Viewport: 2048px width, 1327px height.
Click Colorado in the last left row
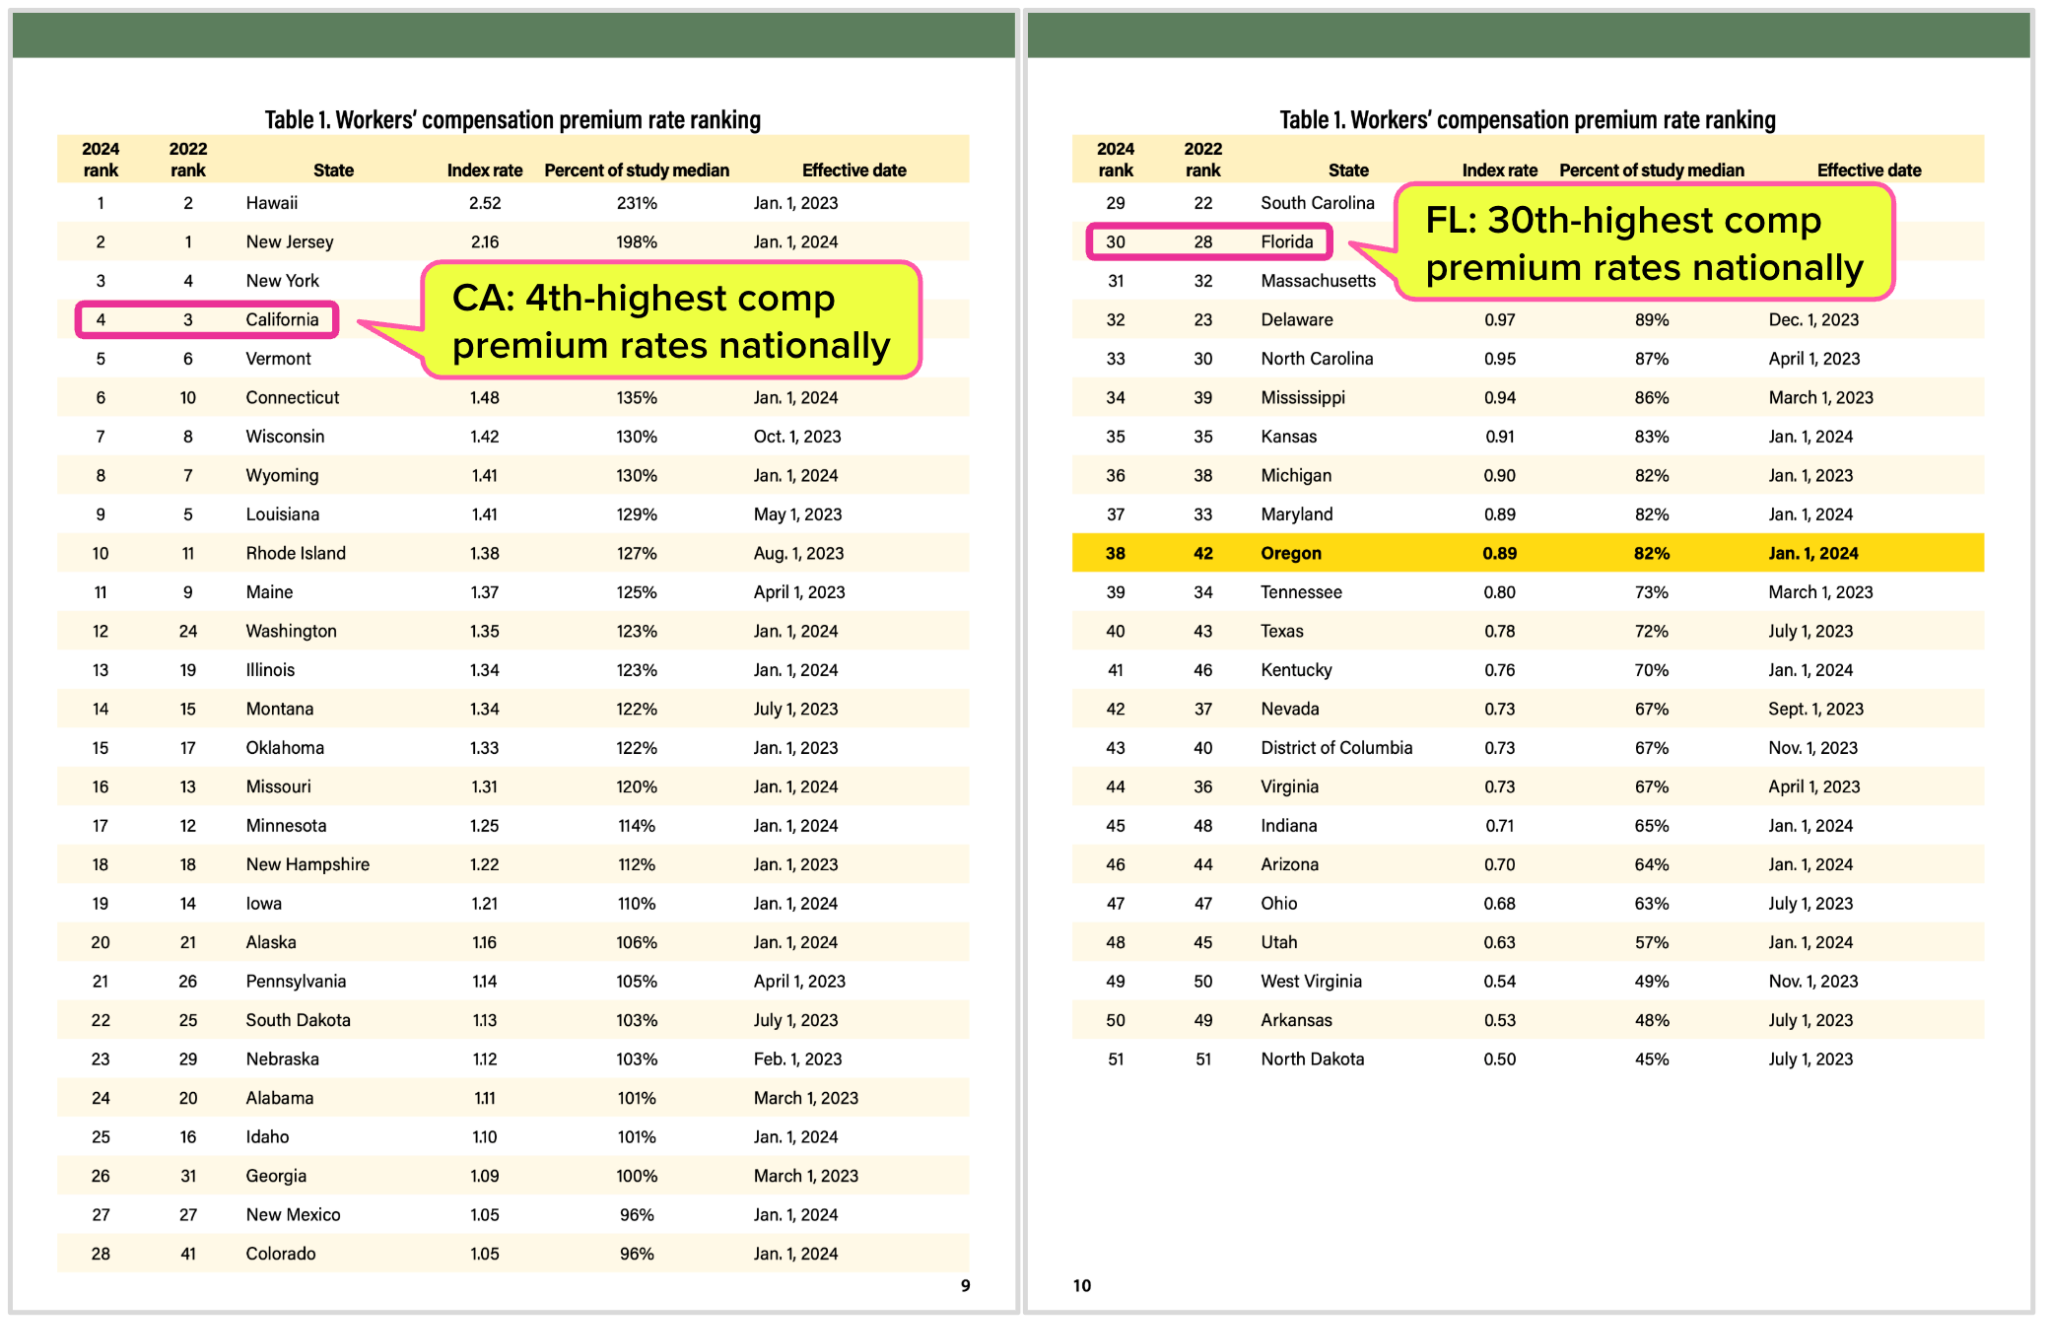coord(281,1254)
